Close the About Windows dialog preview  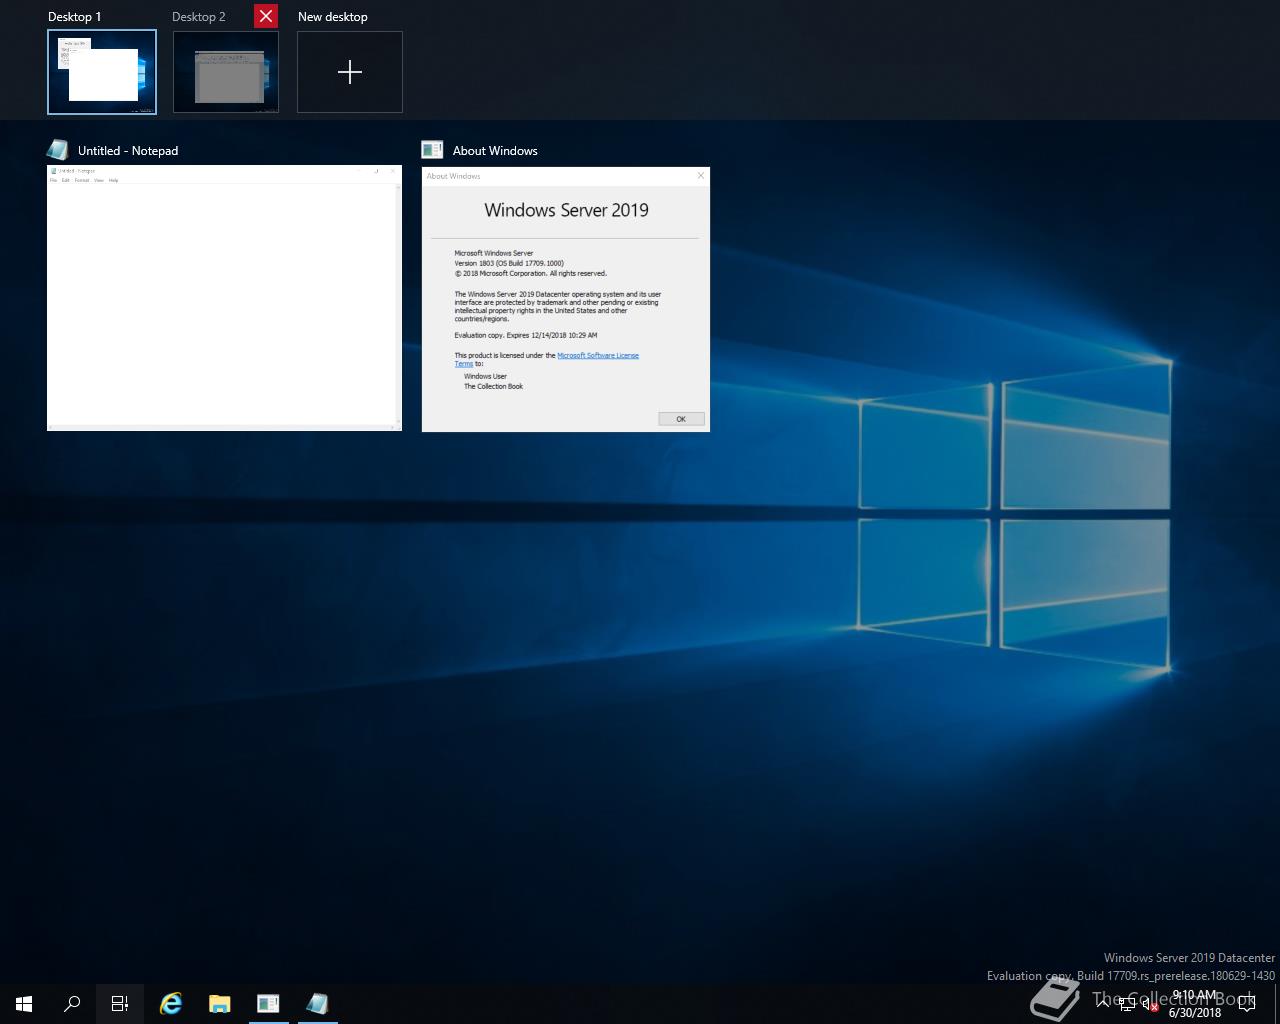pyautogui.click(x=701, y=176)
